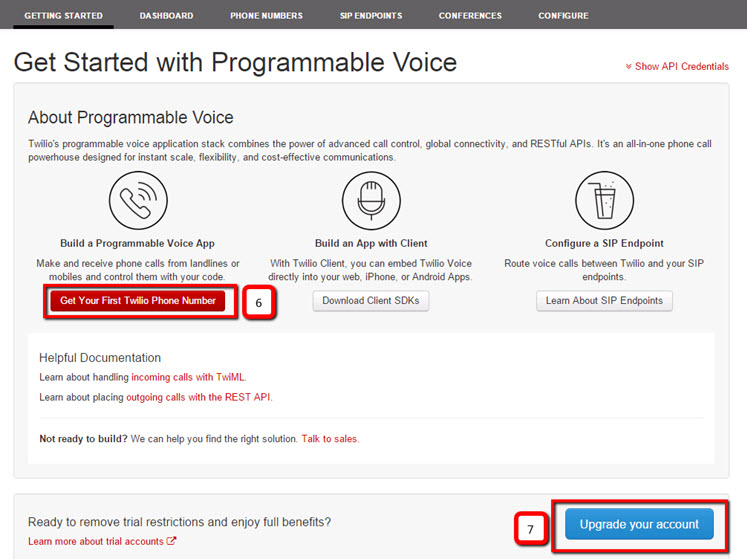
Task: Go to the Phone Numbers tab
Action: pos(266,16)
